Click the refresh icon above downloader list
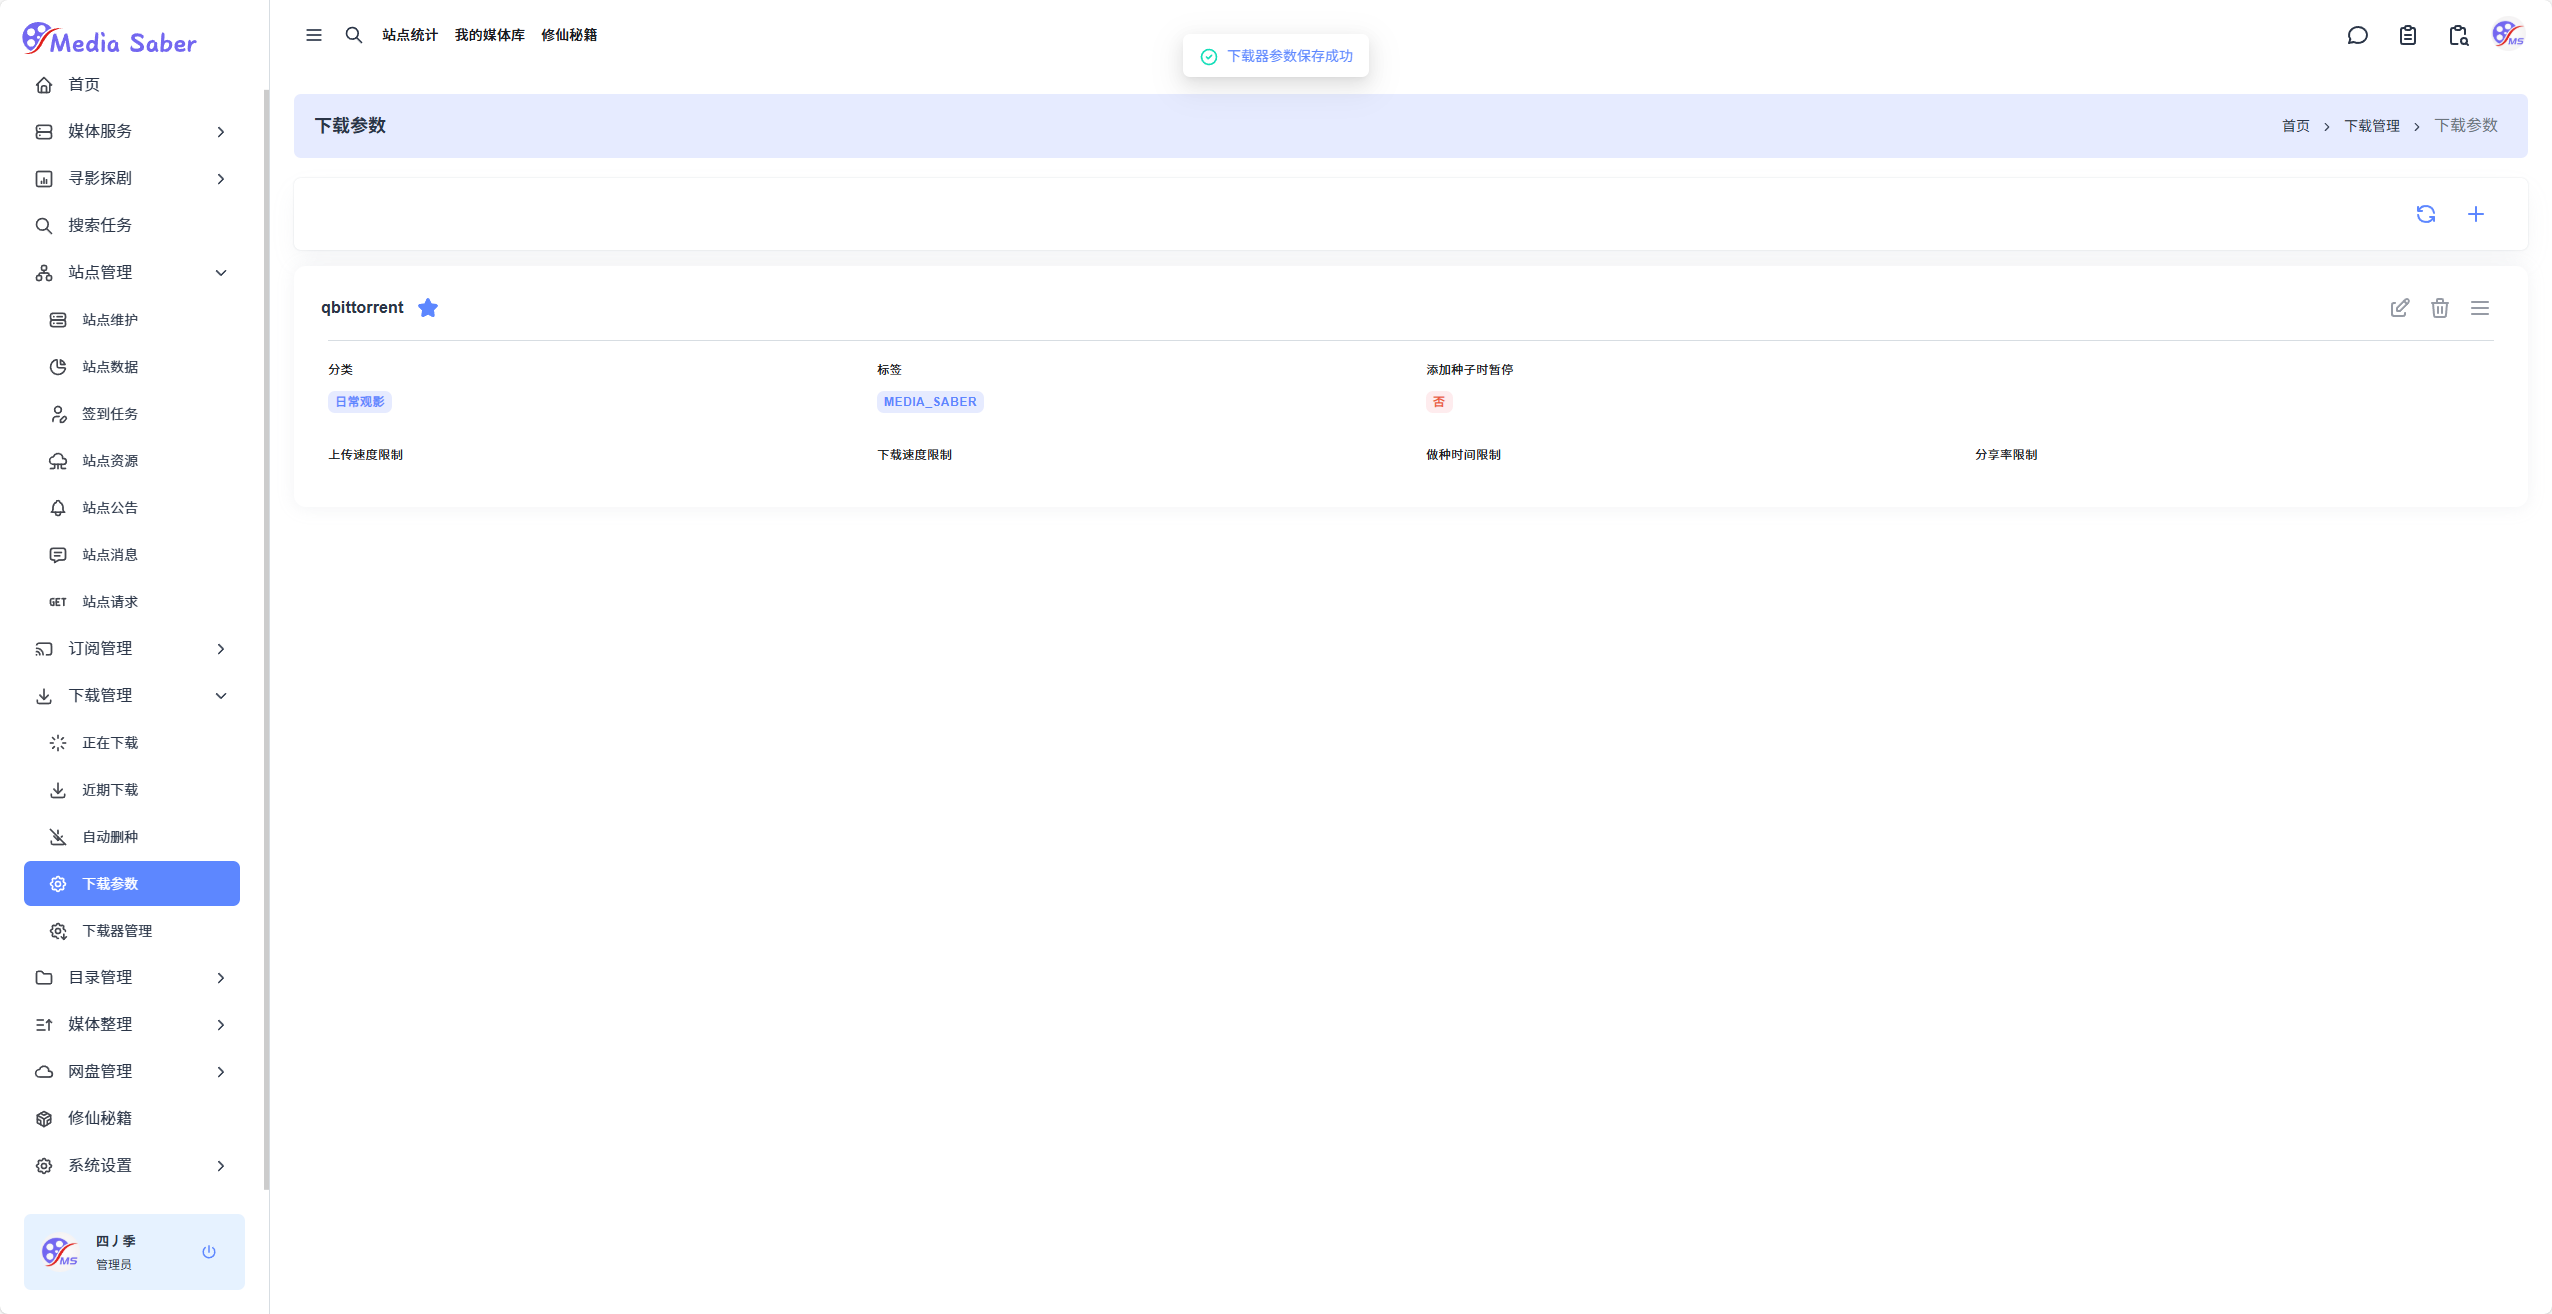The image size is (2552, 1314). (2425, 214)
